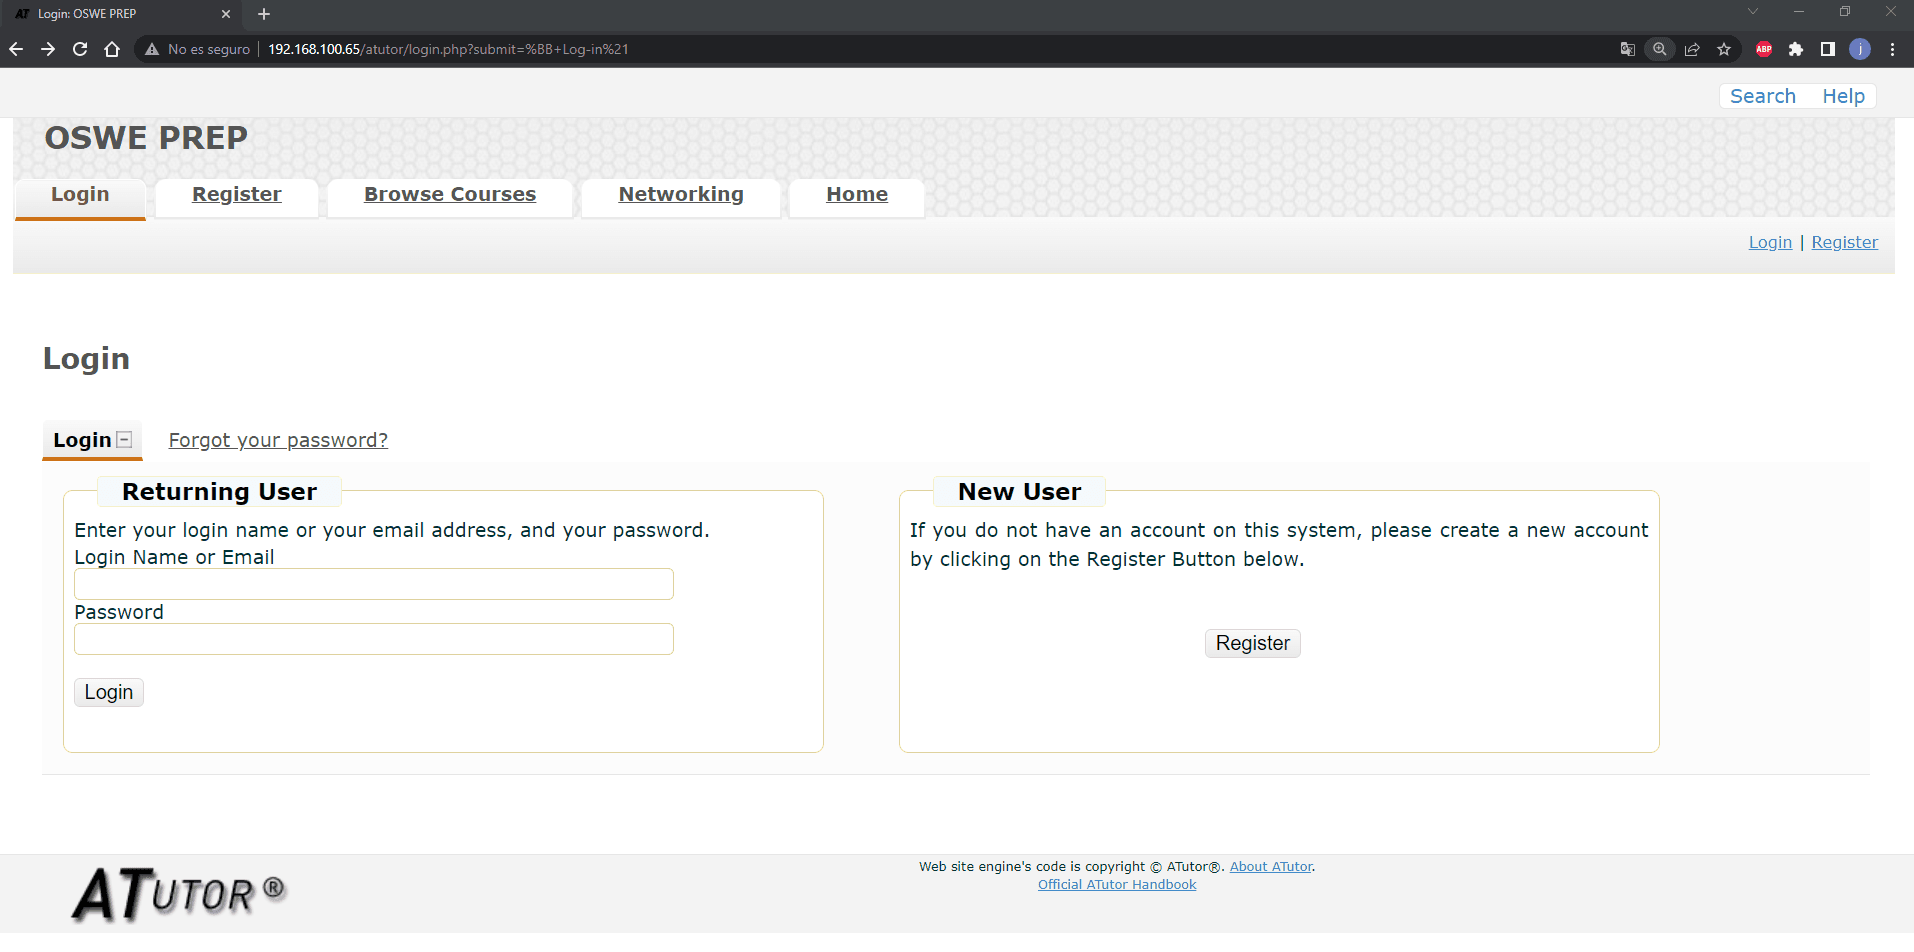
Task: Open the Official ATutor Handbook link
Action: pos(1116,885)
